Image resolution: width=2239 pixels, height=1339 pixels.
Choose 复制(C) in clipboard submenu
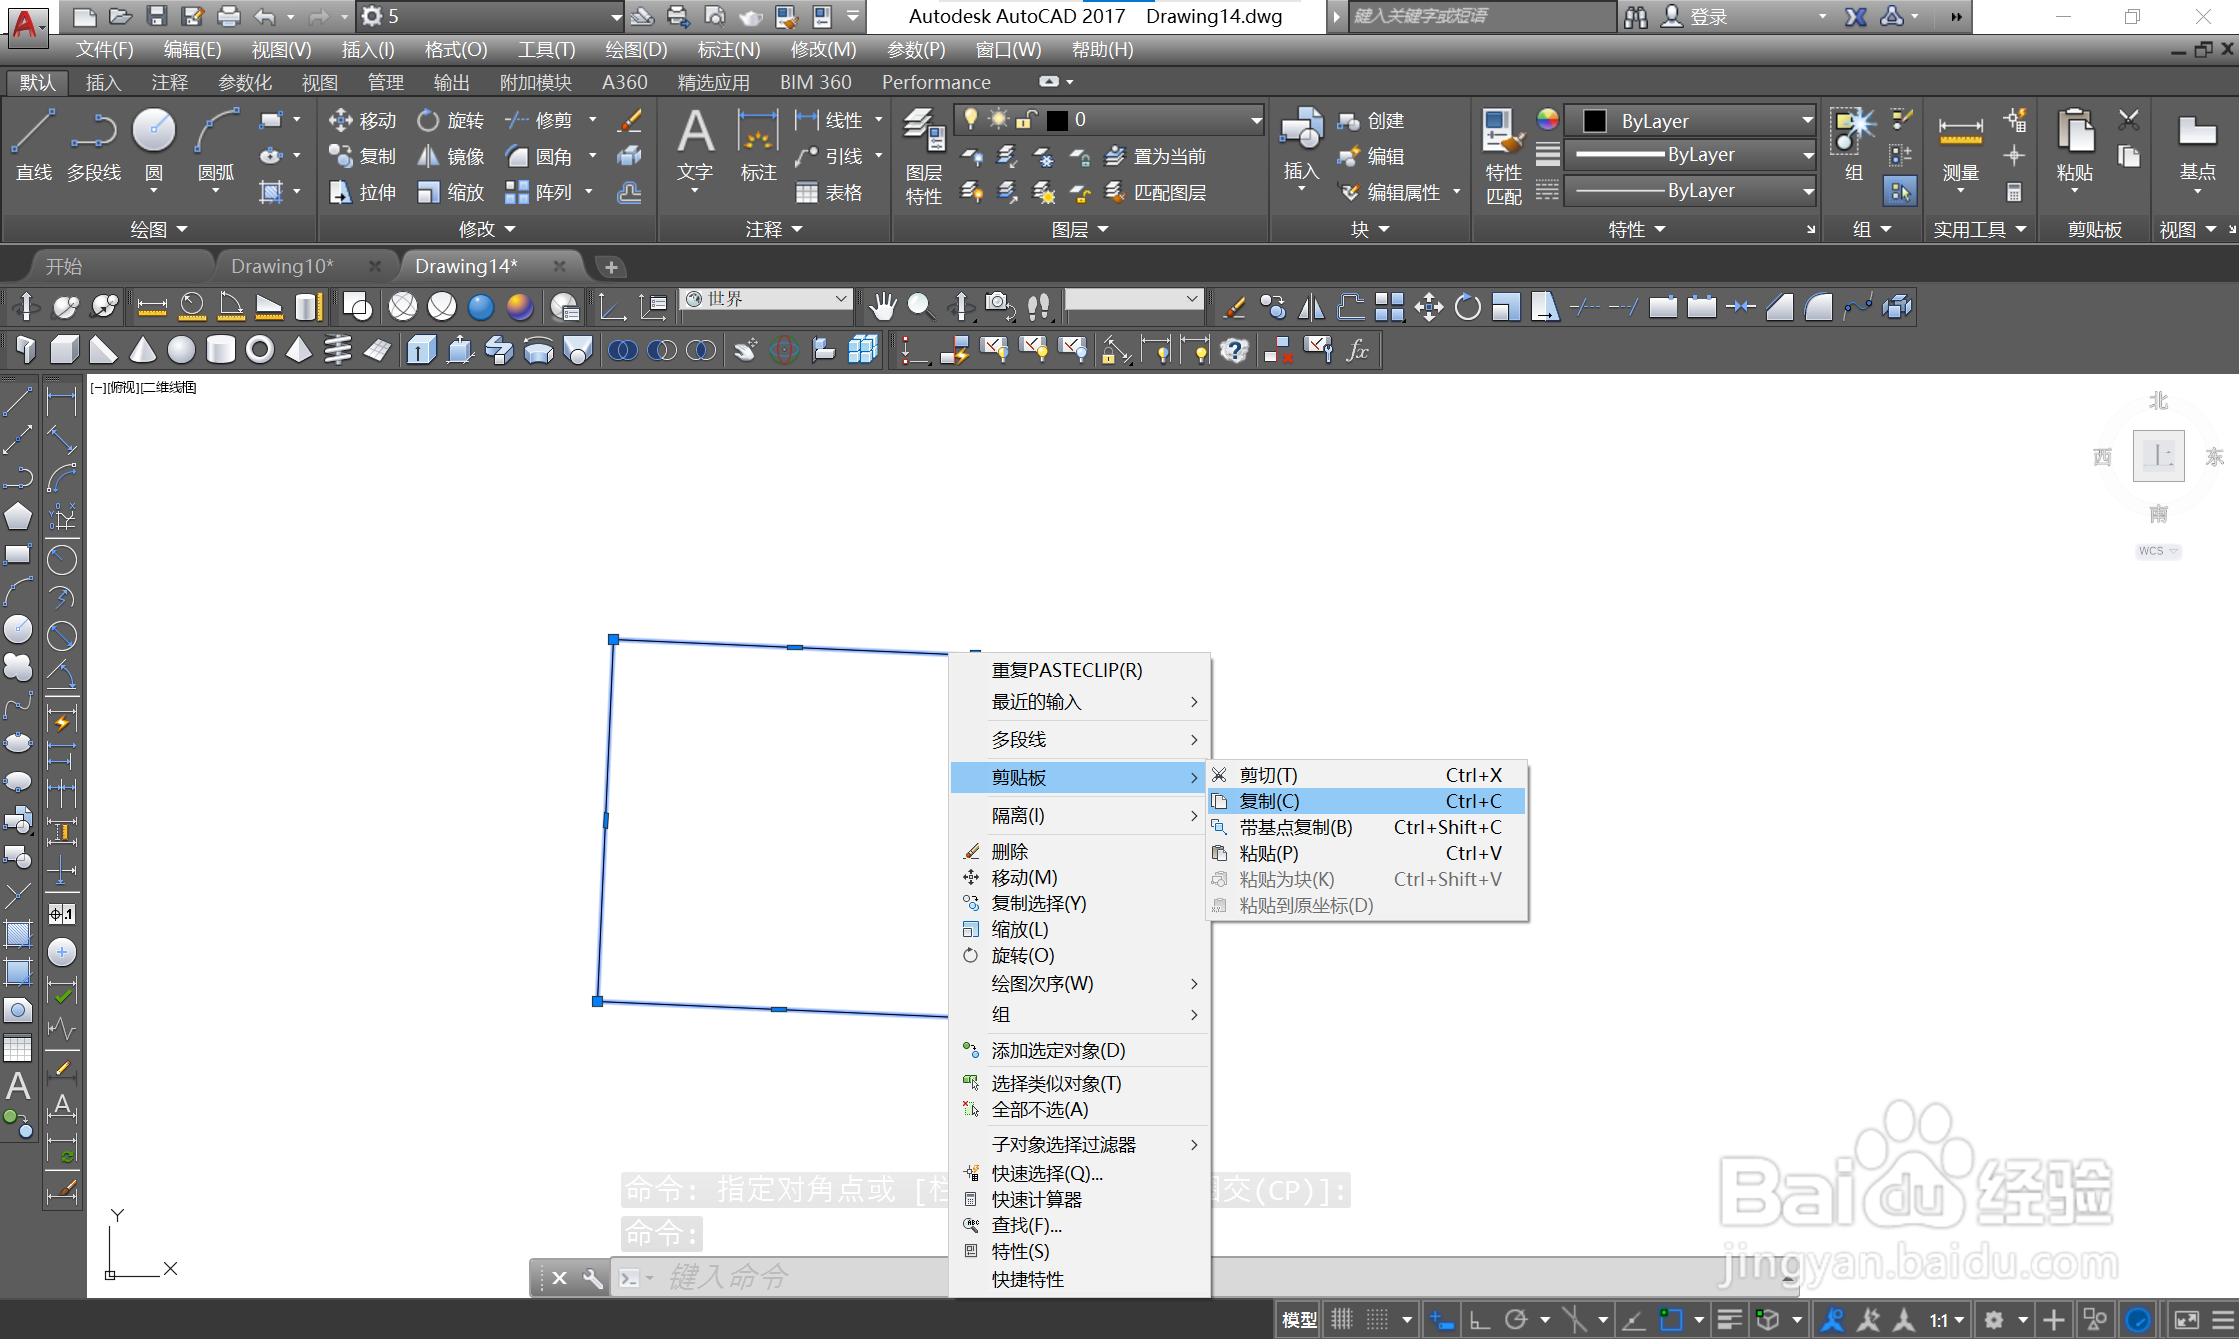(1367, 801)
